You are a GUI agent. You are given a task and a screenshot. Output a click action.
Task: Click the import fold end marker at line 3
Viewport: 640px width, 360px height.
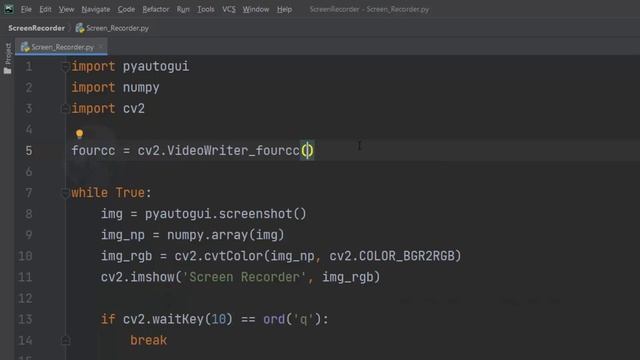[65, 109]
